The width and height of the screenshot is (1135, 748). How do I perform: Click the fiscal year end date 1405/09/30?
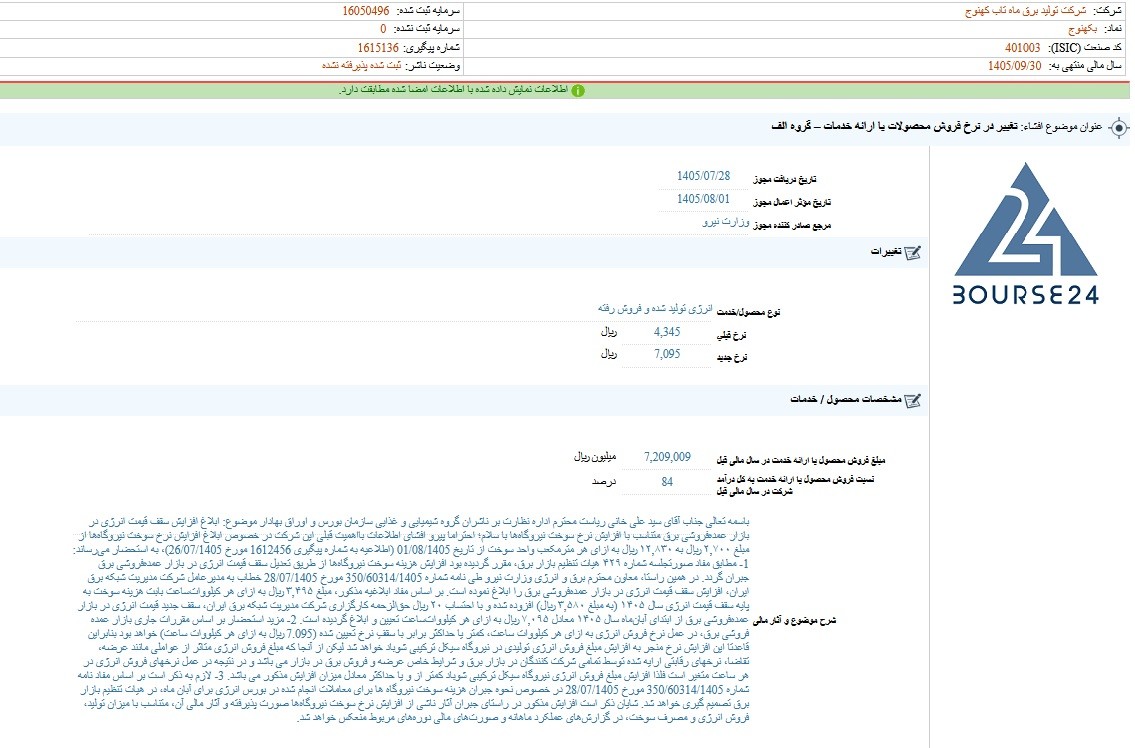point(1014,66)
